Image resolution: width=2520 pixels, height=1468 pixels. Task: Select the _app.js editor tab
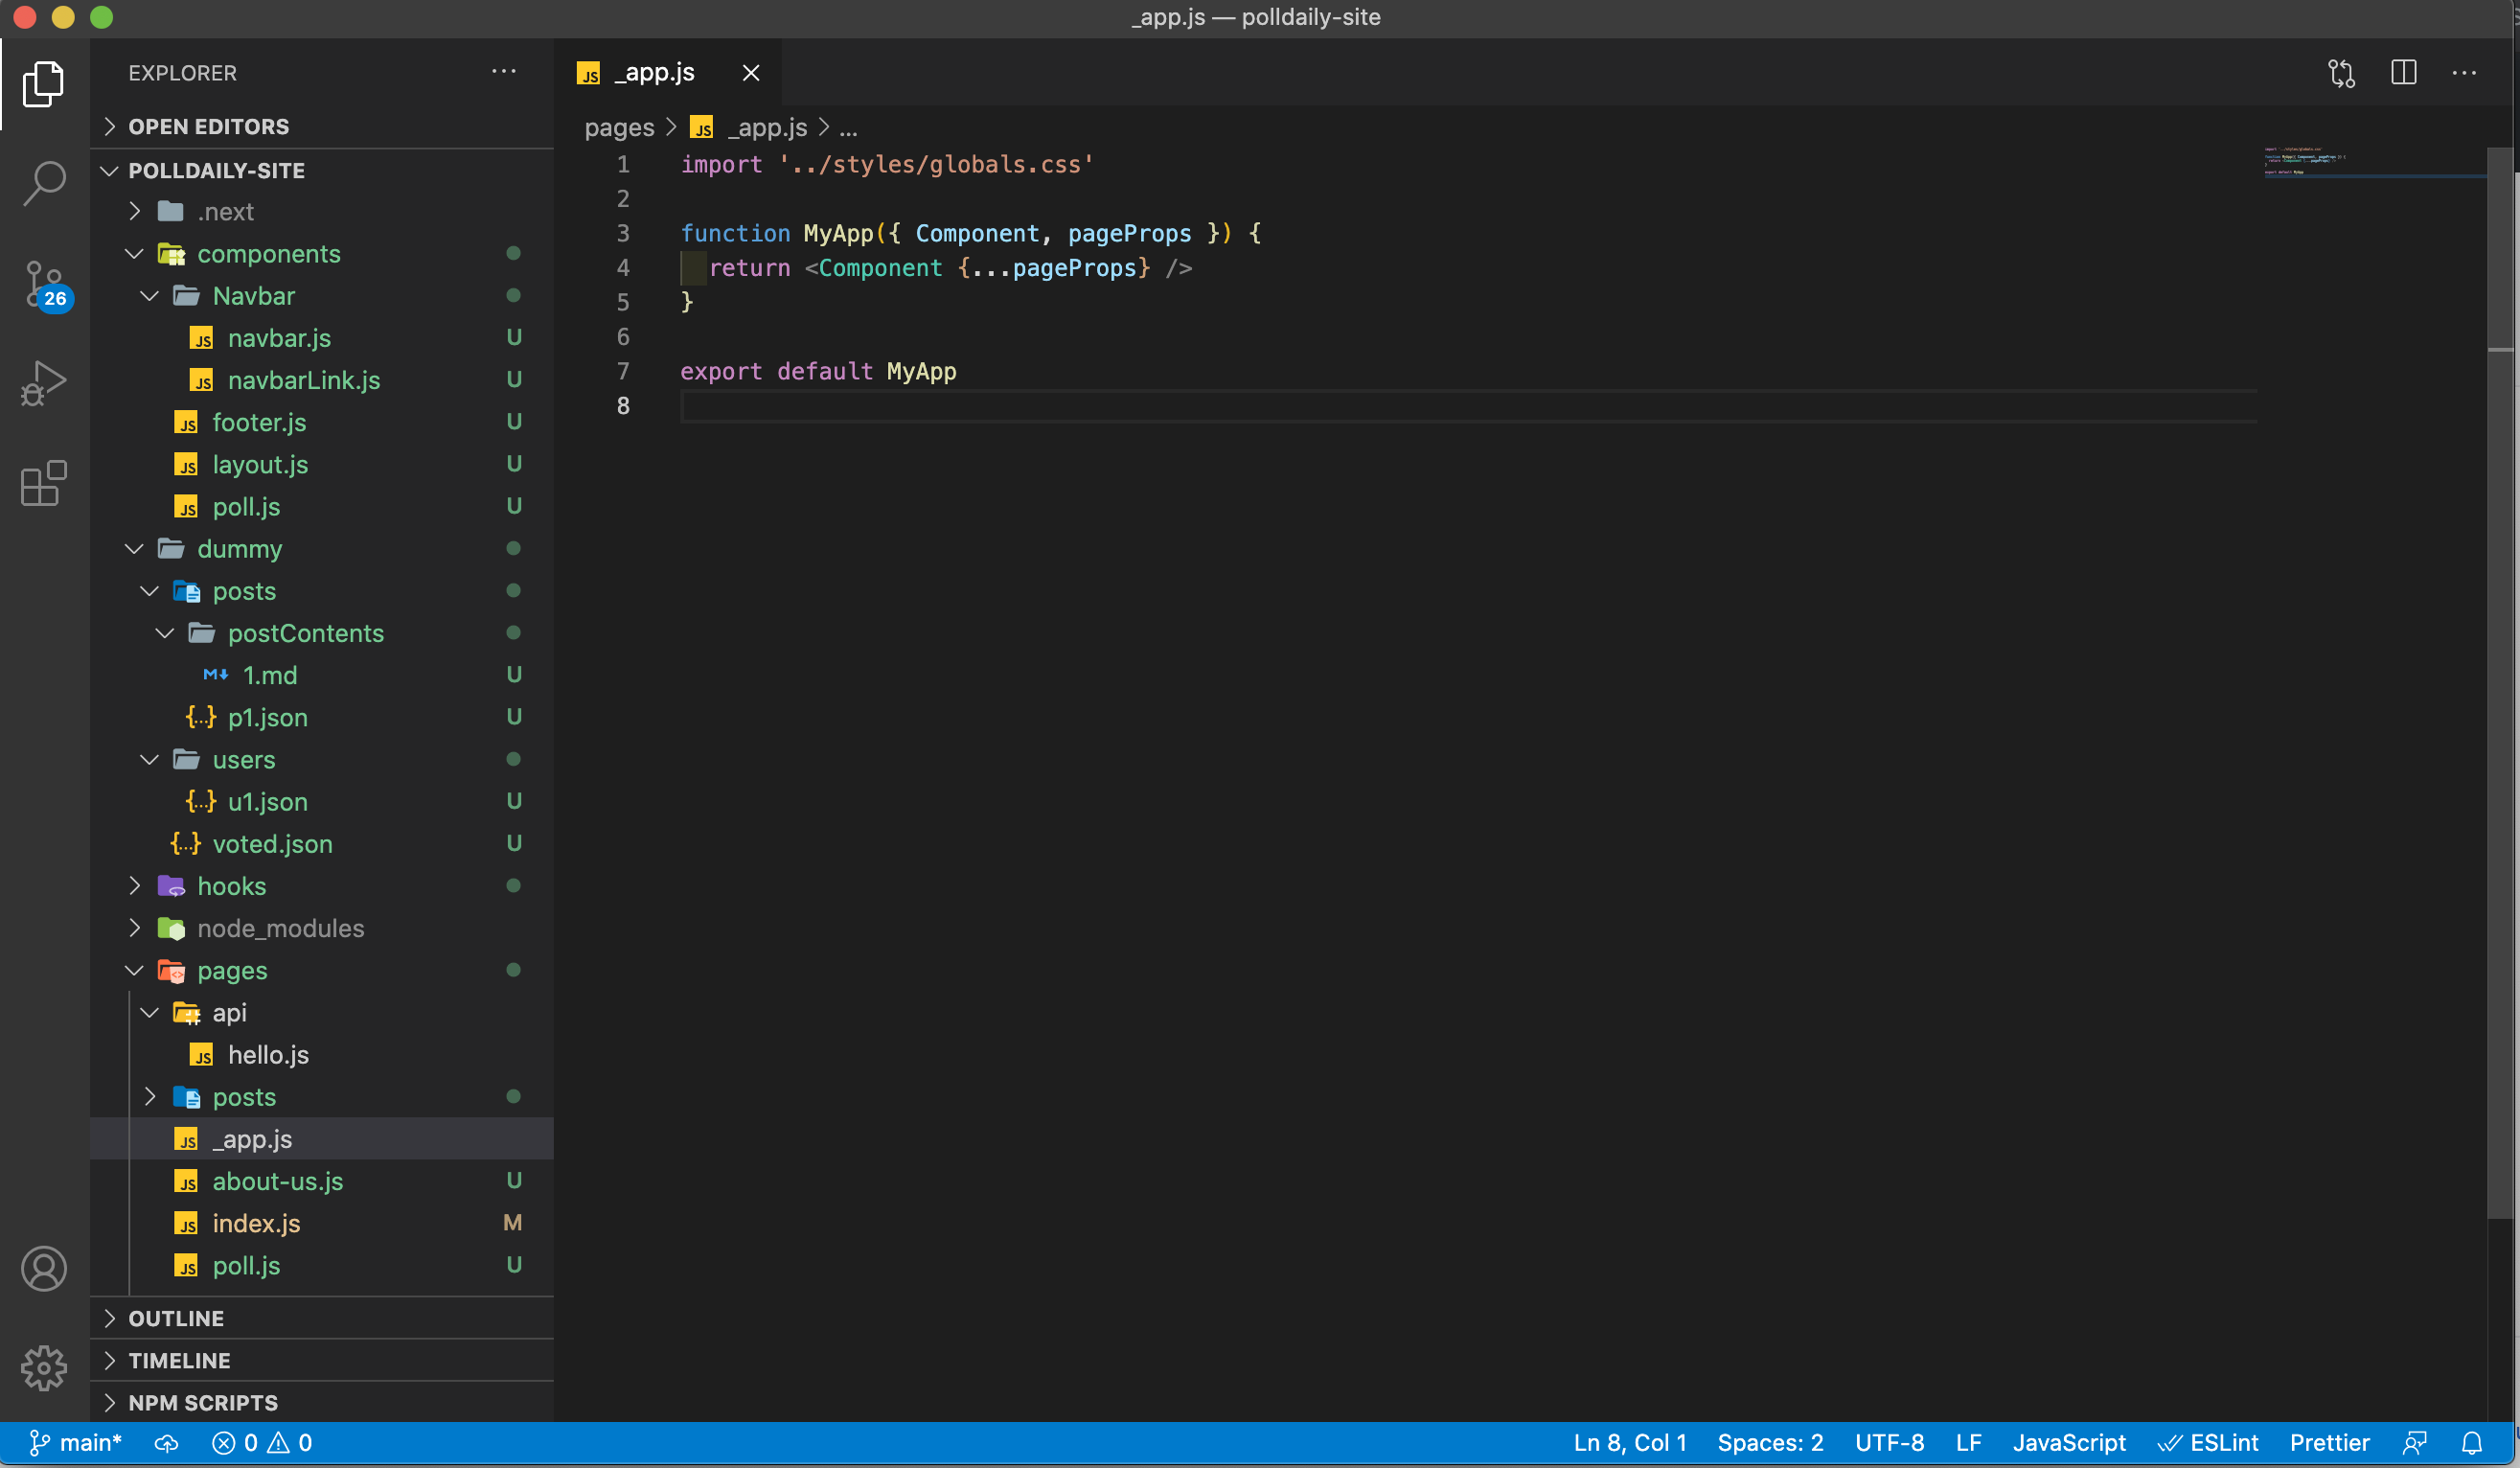(655, 72)
